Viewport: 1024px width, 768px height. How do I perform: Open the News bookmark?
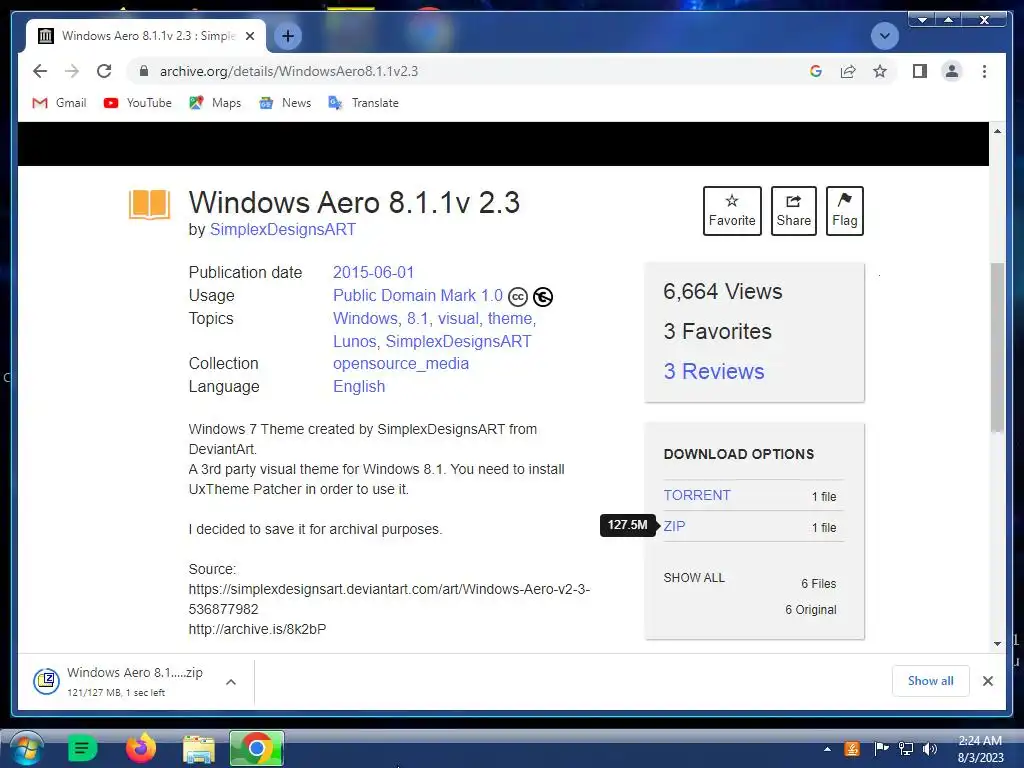pos(285,103)
